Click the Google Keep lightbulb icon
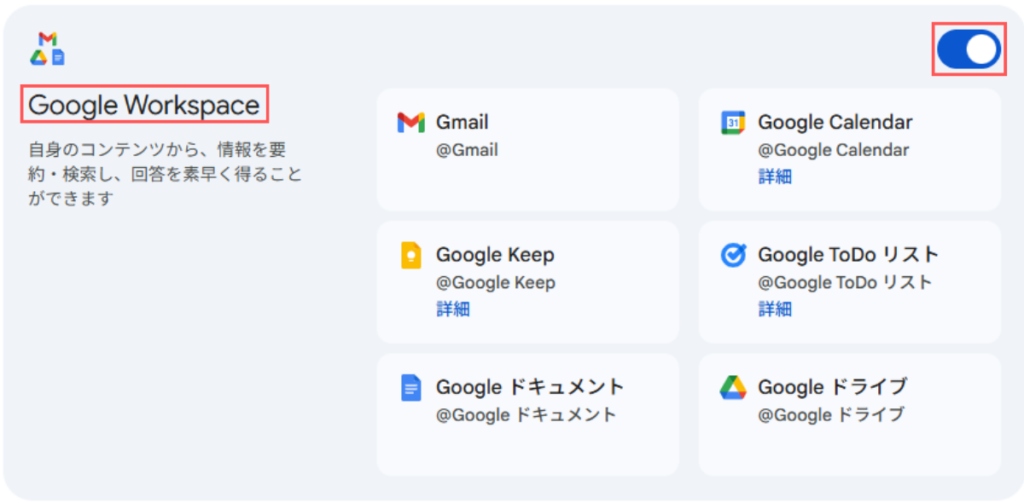 (411, 256)
